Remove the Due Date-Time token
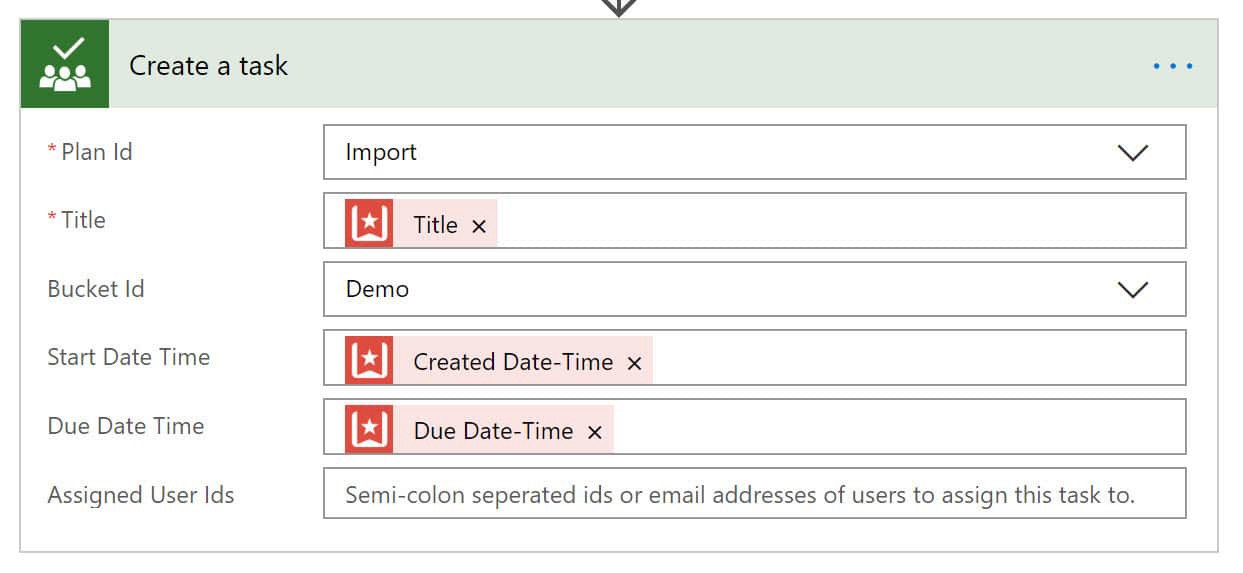This screenshot has height=573, width=1243. click(x=595, y=432)
